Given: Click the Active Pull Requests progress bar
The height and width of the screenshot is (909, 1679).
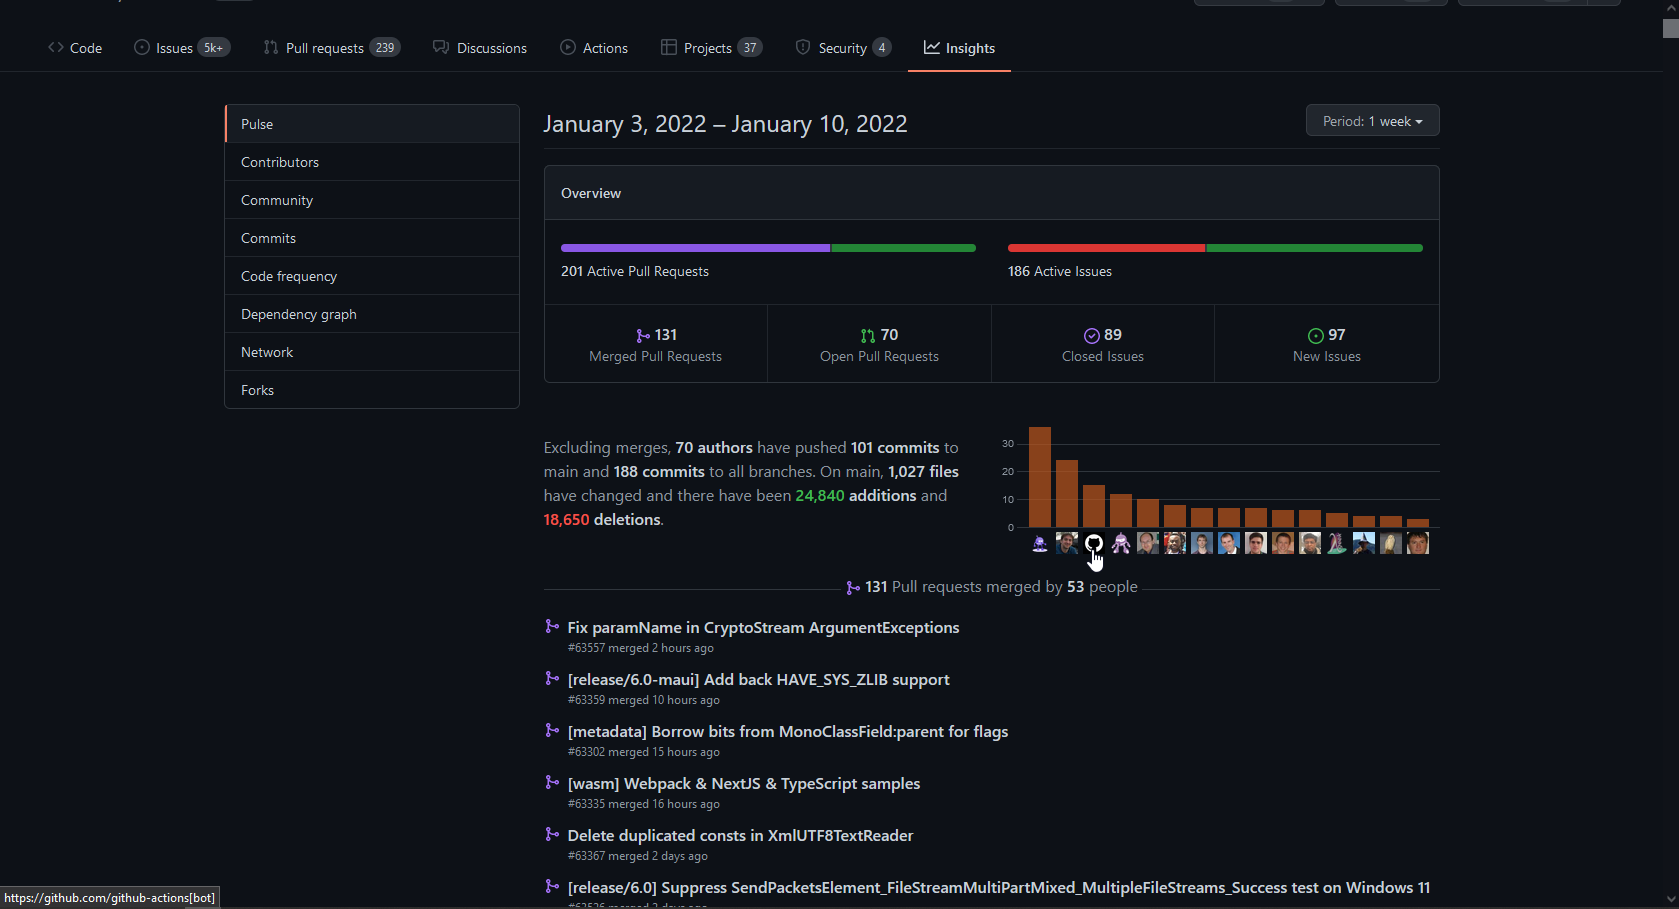Looking at the screenshot, I should tap(768, 248).
